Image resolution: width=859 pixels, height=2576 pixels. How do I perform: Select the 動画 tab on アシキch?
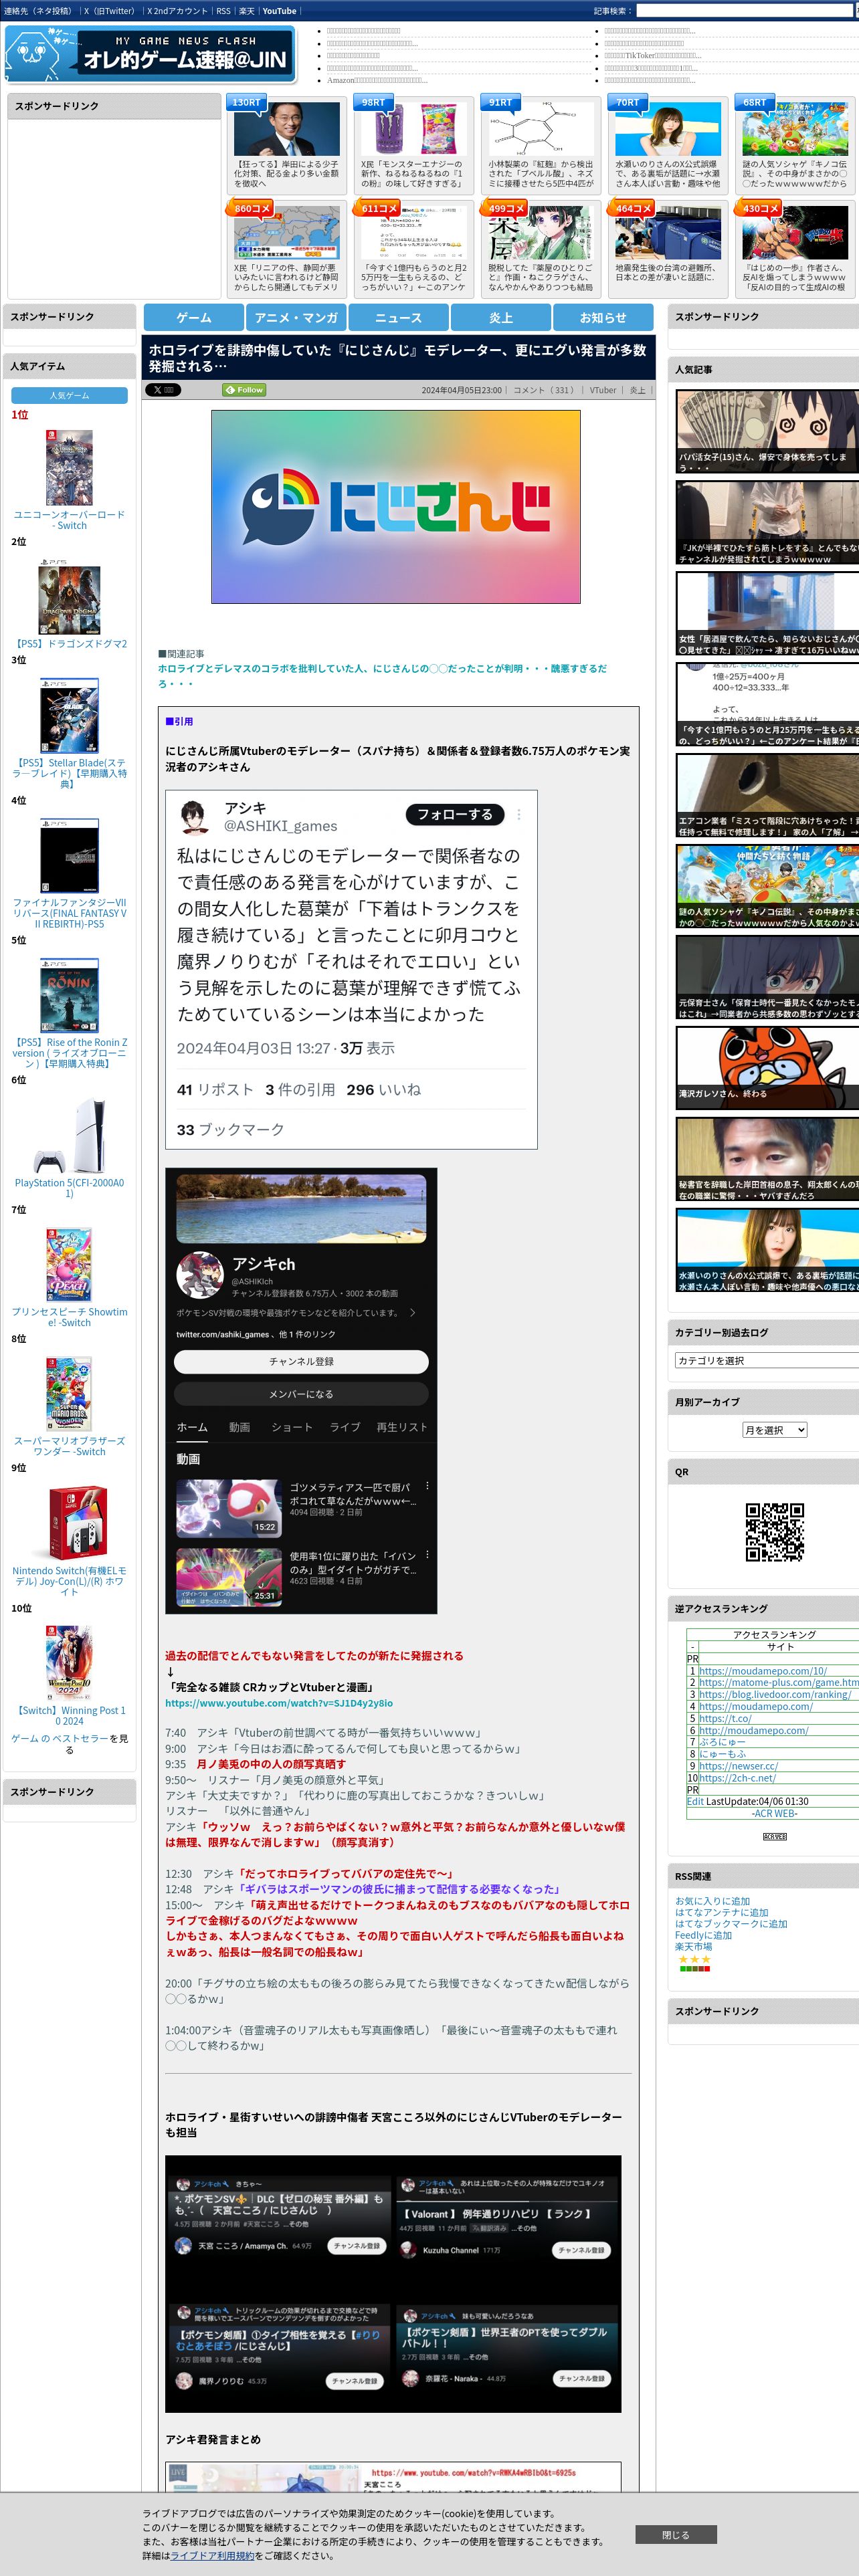[239, 1427]
